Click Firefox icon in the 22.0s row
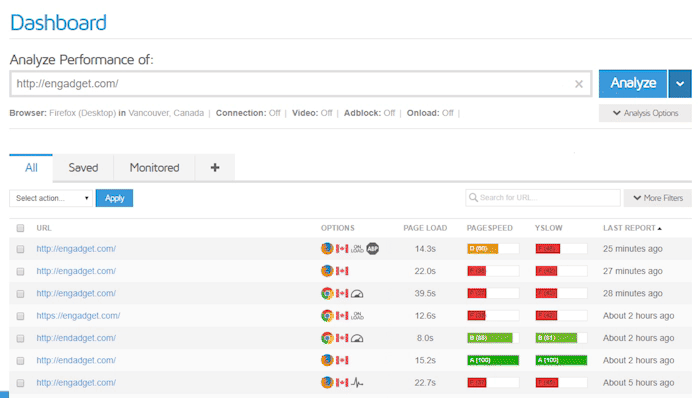The height and width of the screenshot is (398, 698). (x=327, y=271)
